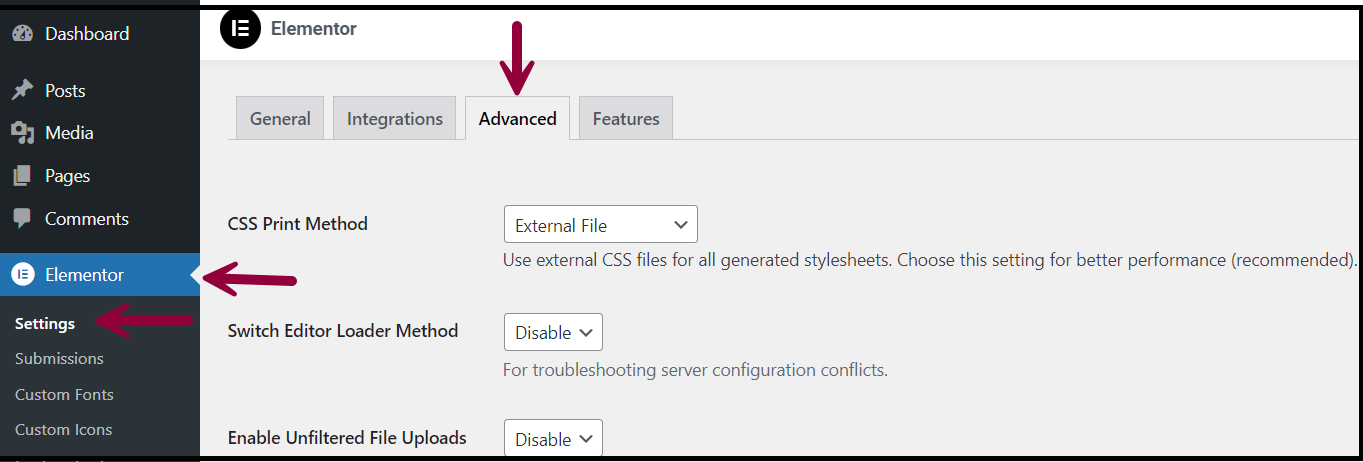
Task: Expand the Switch Editor Loader Method dropdown
Action: click(x=553, y=332)
